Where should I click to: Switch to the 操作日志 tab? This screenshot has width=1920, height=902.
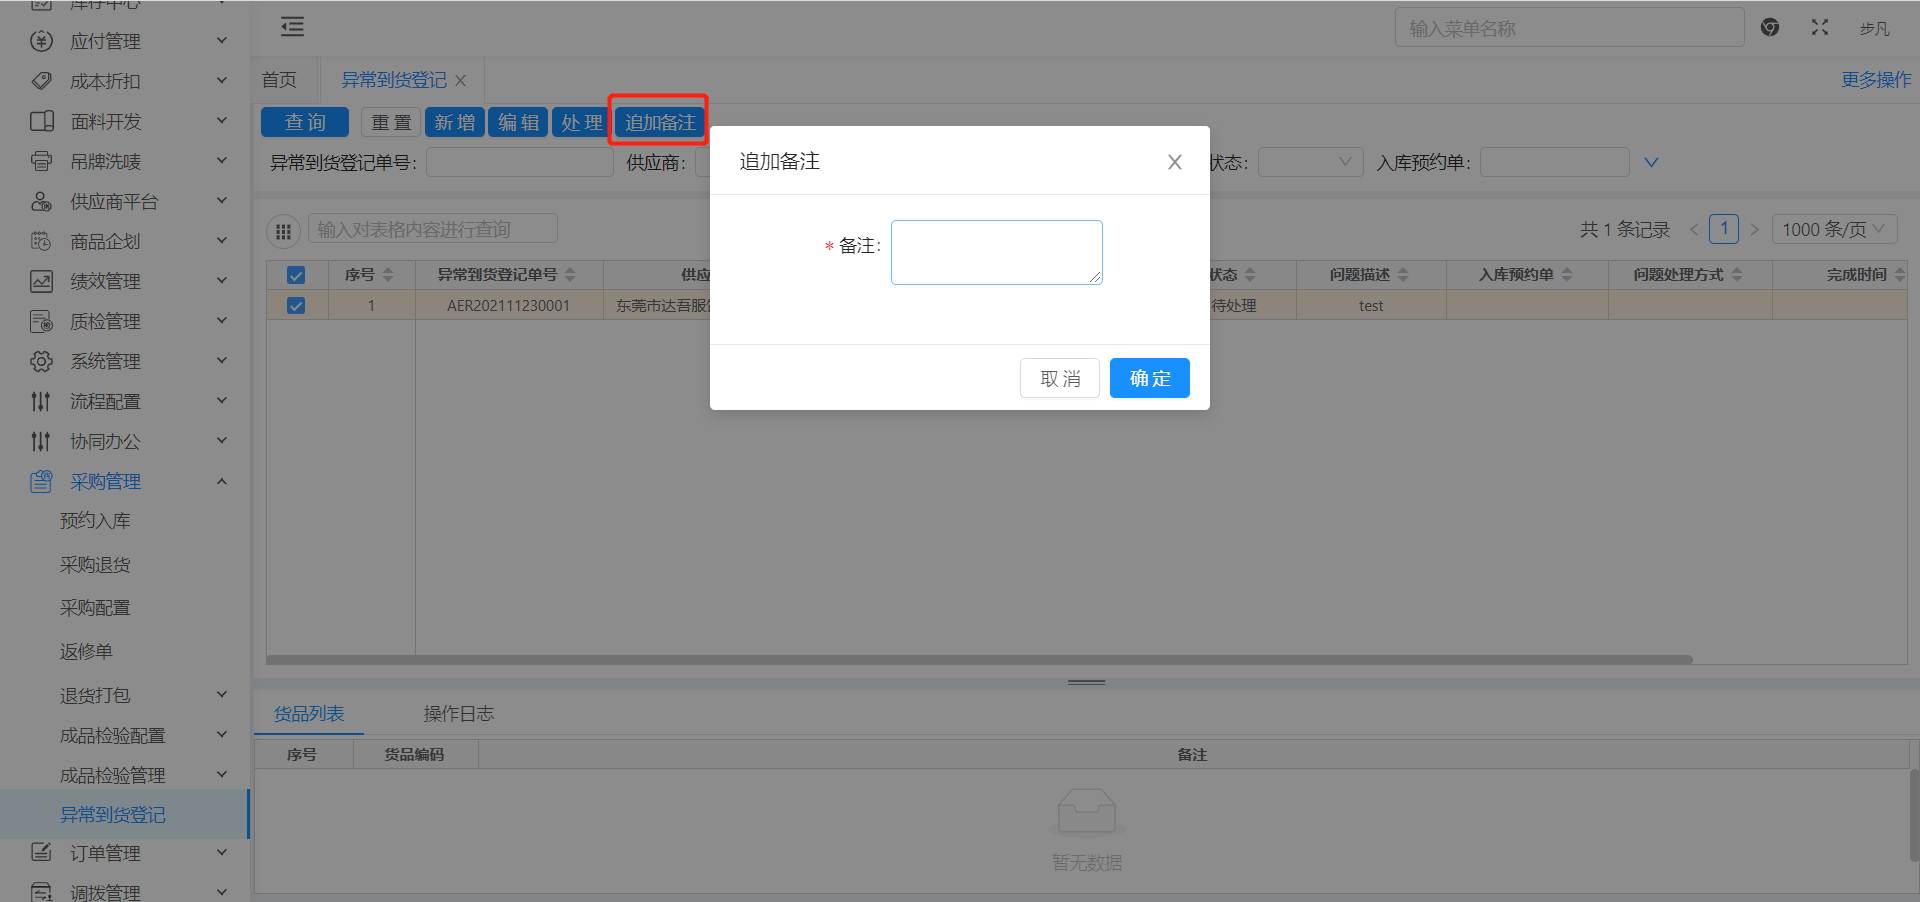click(458, 713)
